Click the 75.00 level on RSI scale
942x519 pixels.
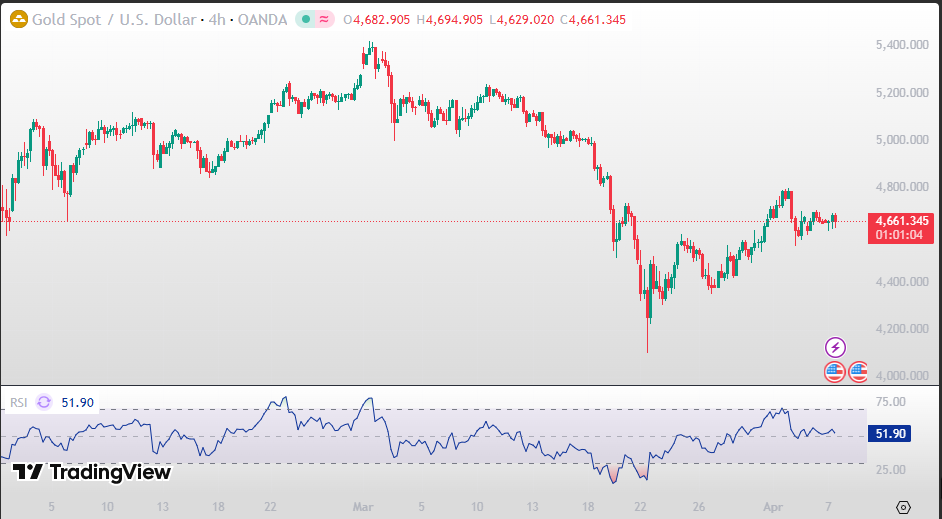tap(889, 402)
